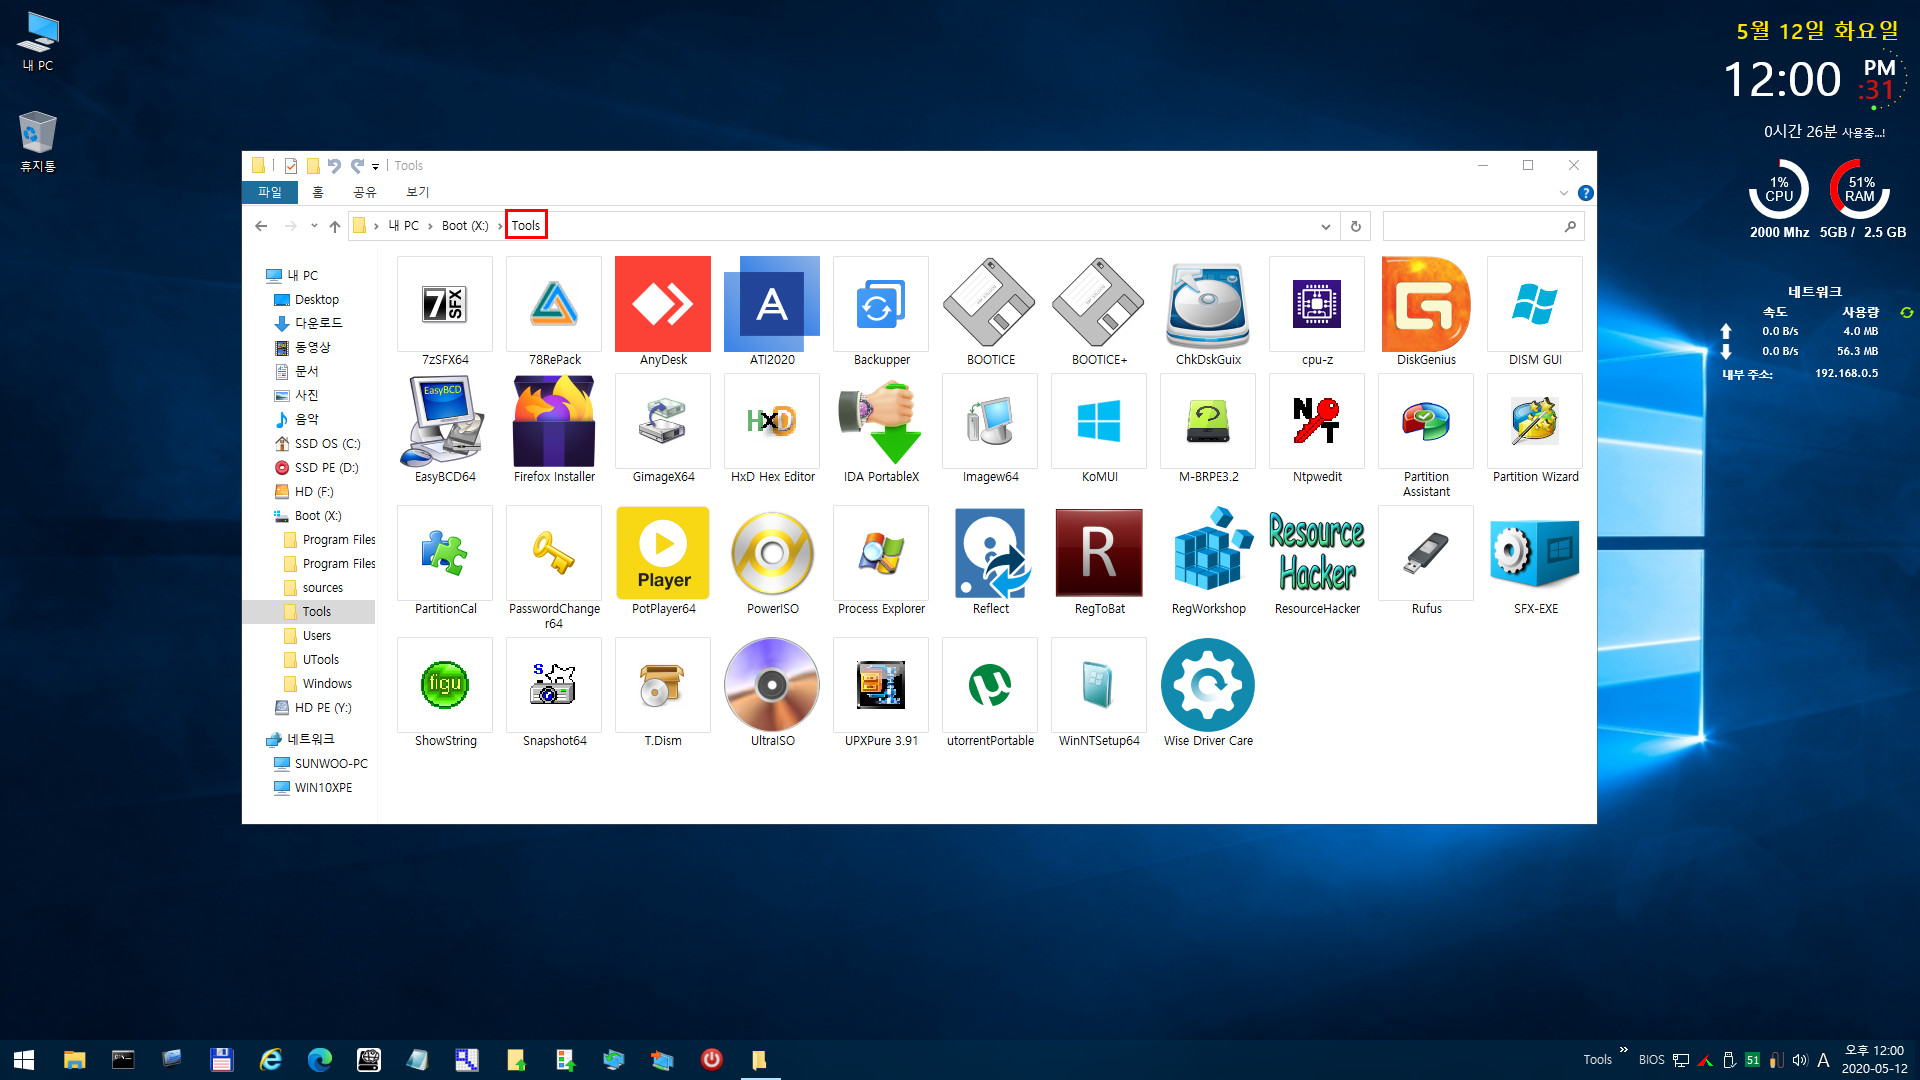Open ResourceHacker icon

point(1317,553)
